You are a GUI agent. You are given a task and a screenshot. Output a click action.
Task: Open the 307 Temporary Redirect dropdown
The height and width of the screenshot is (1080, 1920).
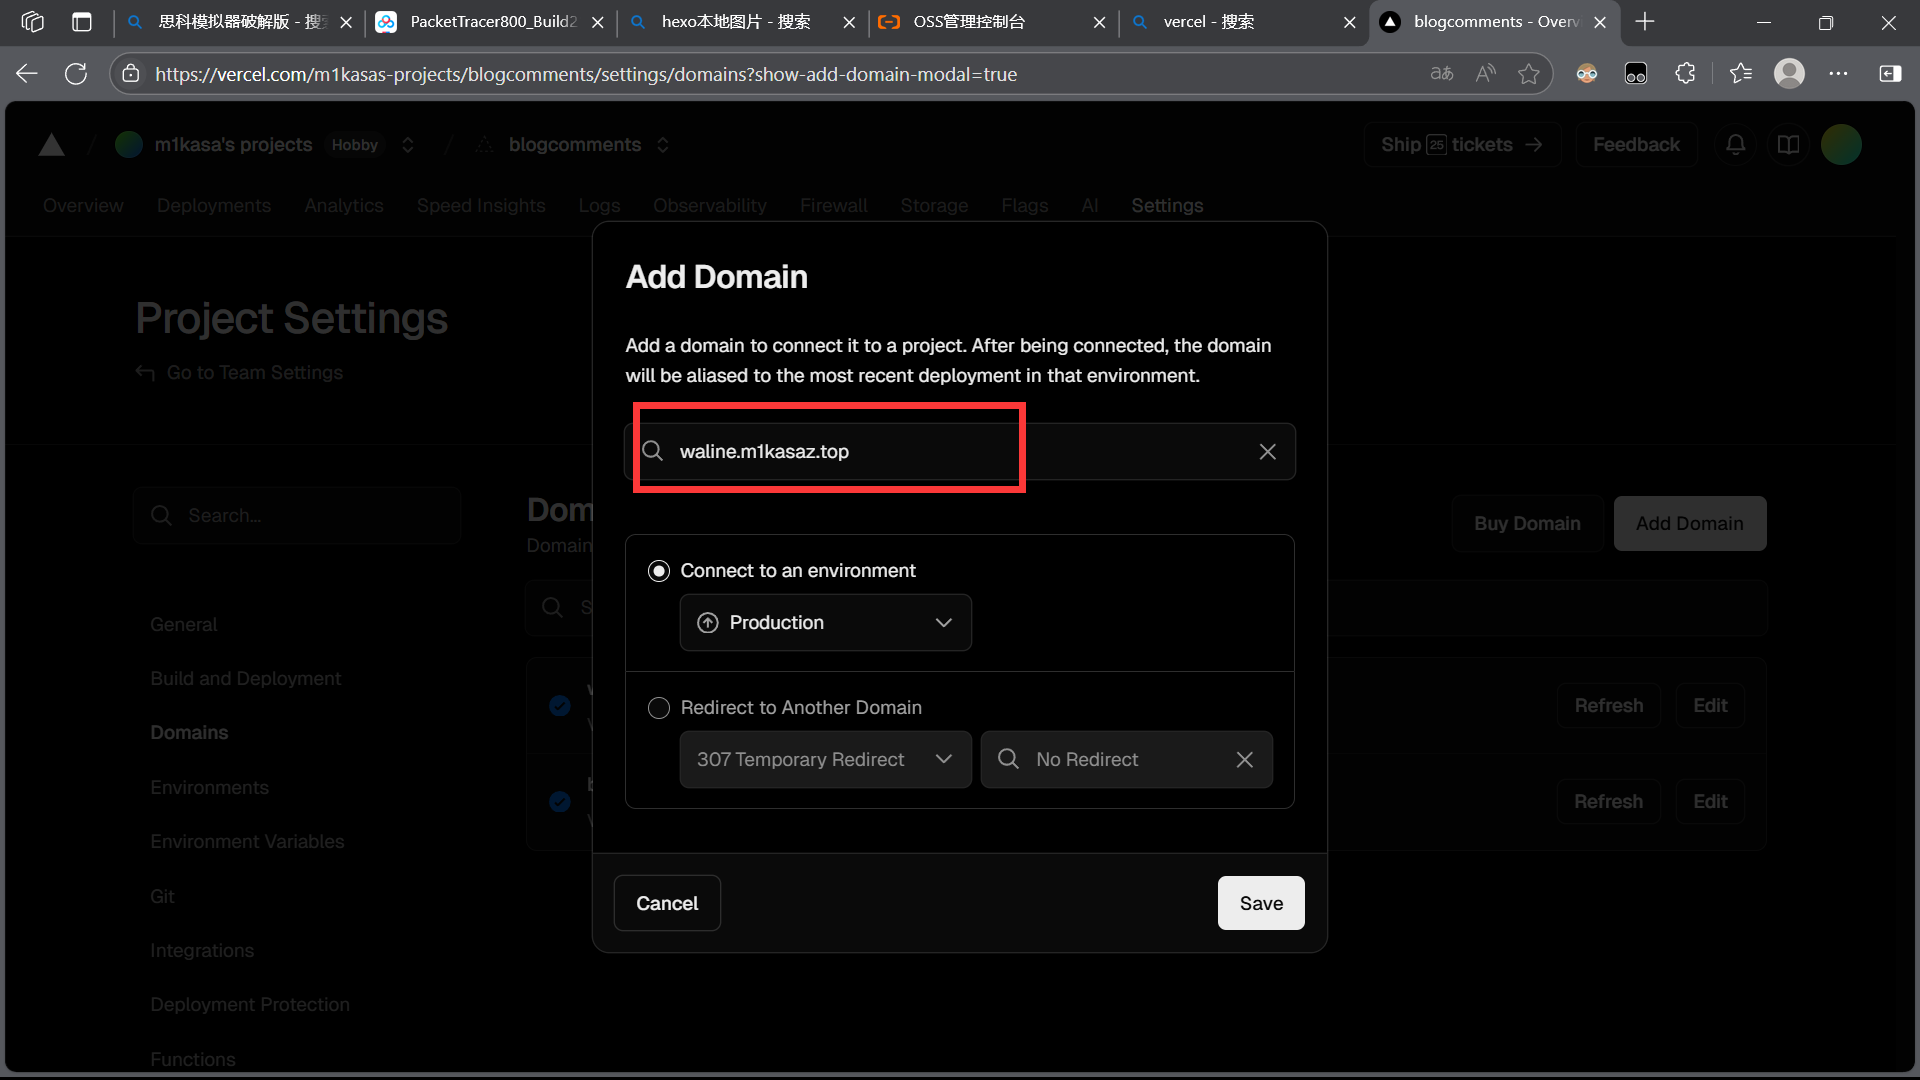click(826, 760)
